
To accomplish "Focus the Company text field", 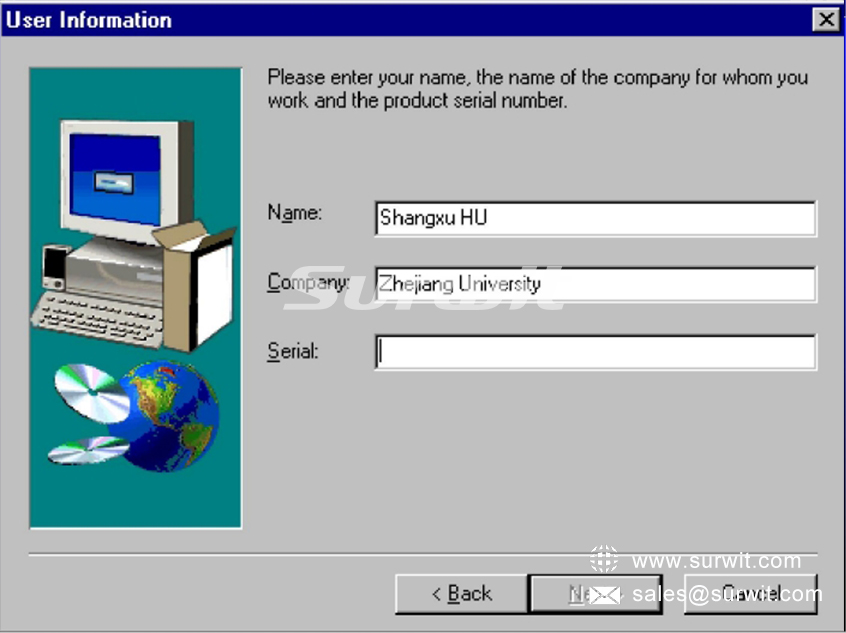I will coord(595,284).
